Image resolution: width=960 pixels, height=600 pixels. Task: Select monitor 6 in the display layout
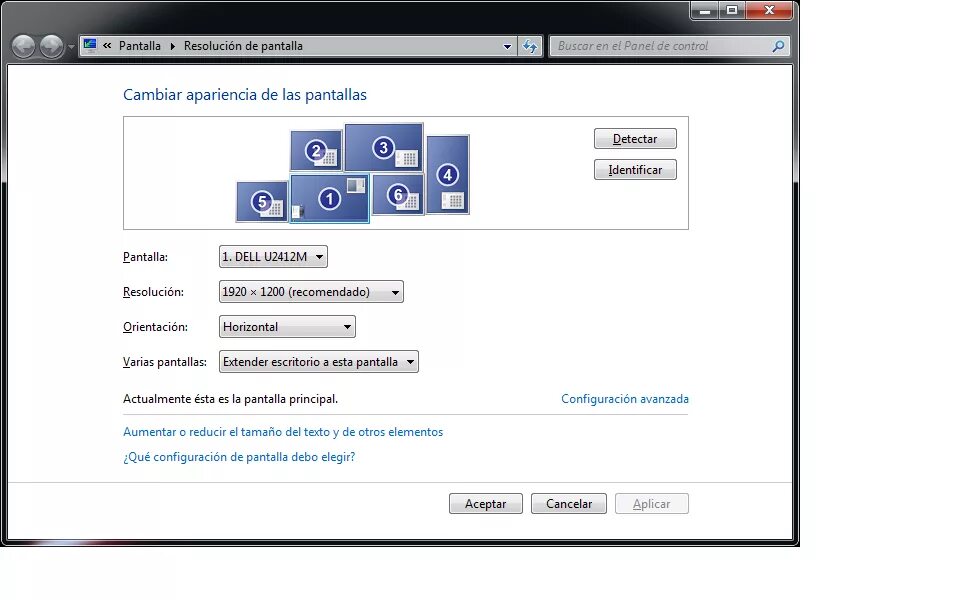(x=398, y=195)
